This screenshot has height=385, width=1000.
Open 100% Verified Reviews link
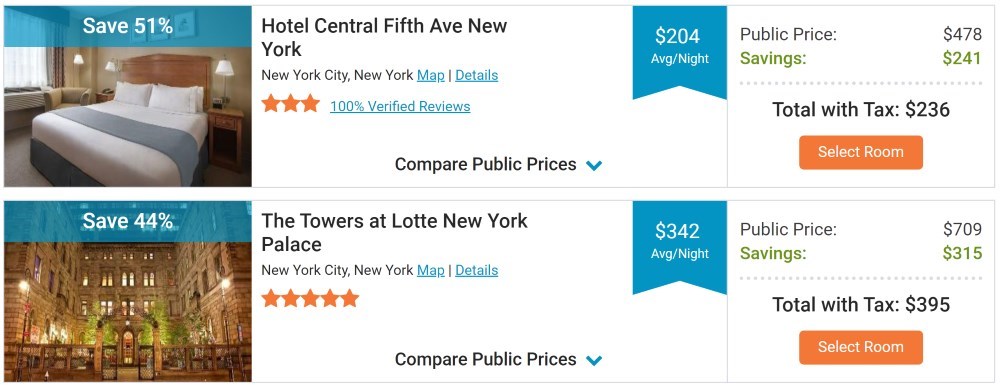tap(400, 106)
